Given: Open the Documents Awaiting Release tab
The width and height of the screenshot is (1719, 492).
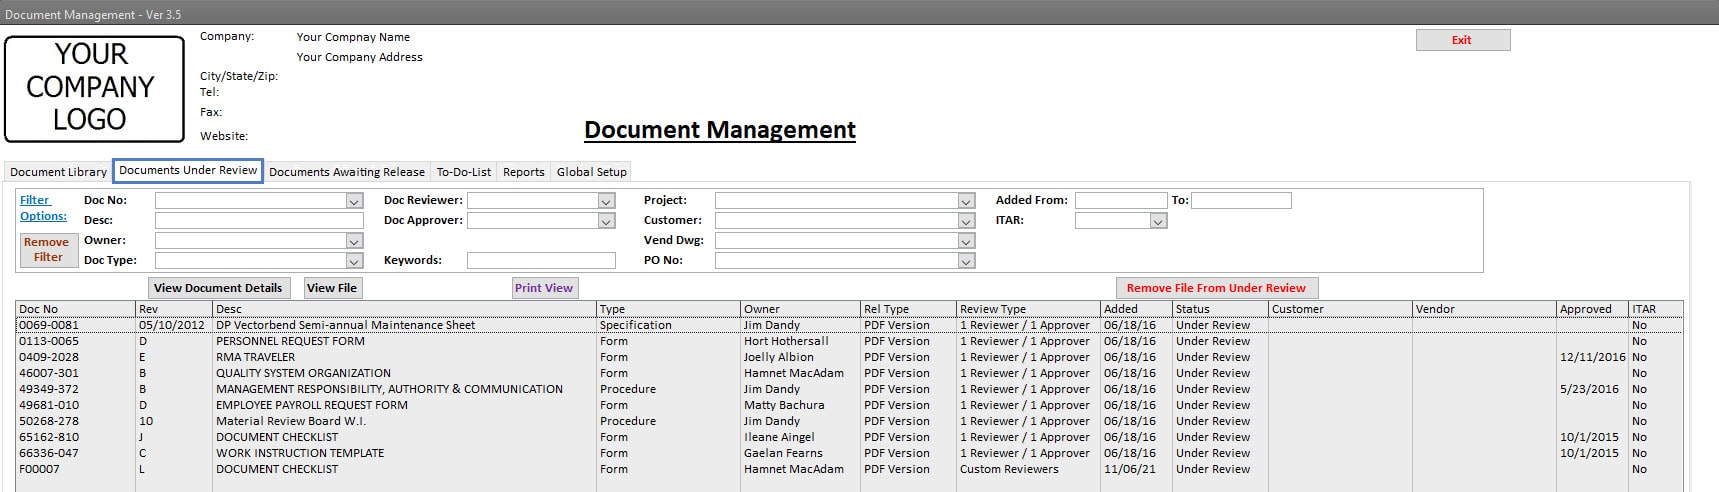Looking at the screenshot, I should [346, 172].
